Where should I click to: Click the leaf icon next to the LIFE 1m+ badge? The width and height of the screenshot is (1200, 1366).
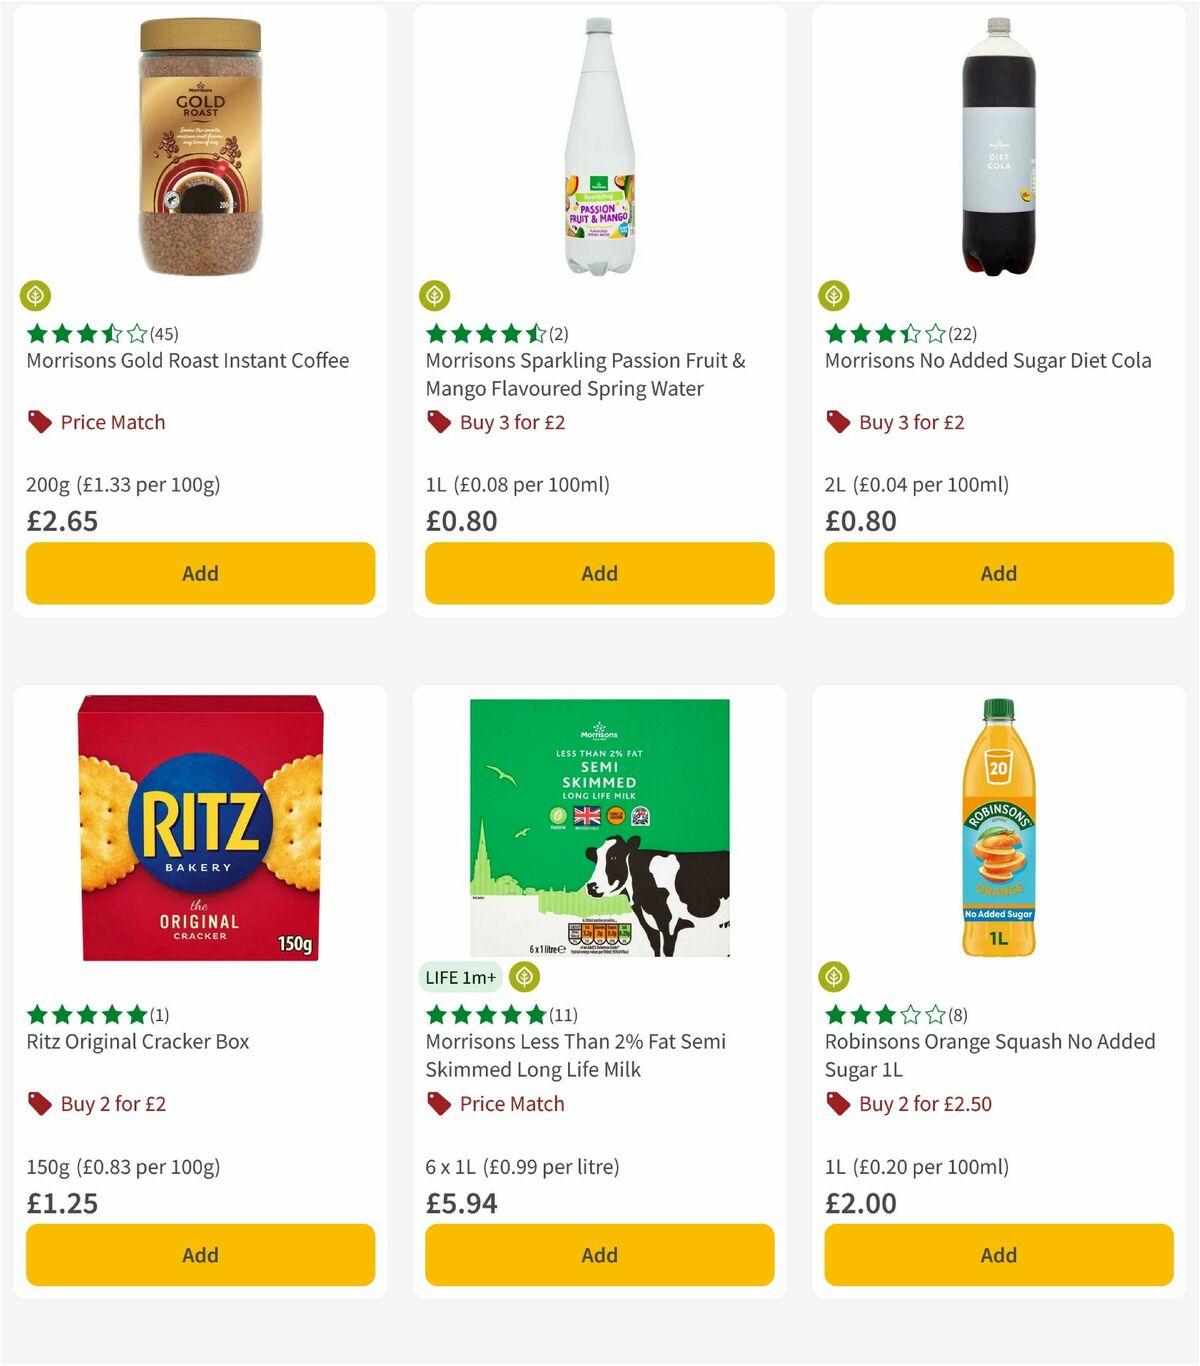(523, 977)
